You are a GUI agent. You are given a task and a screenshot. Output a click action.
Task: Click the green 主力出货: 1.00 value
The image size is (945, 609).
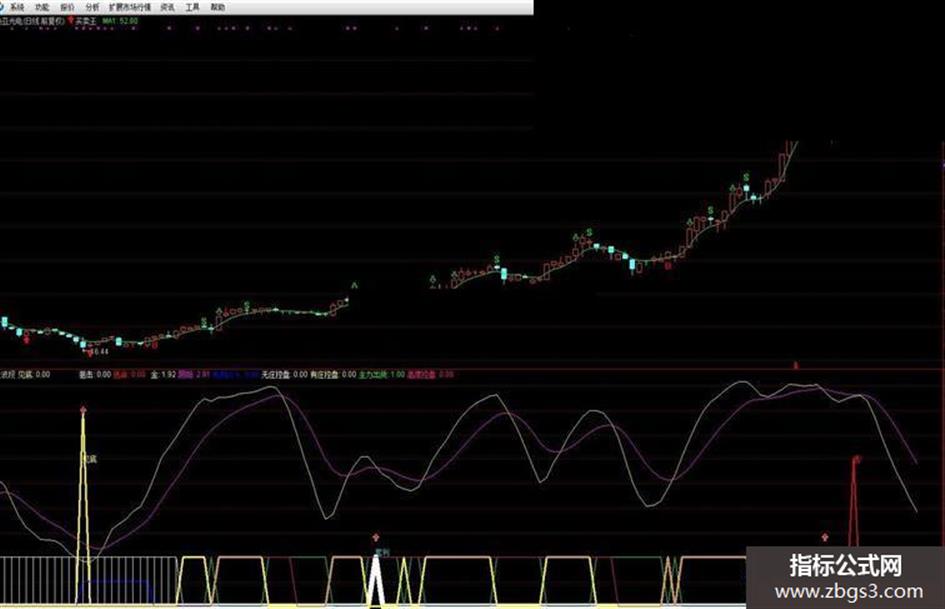coord(382,374)
